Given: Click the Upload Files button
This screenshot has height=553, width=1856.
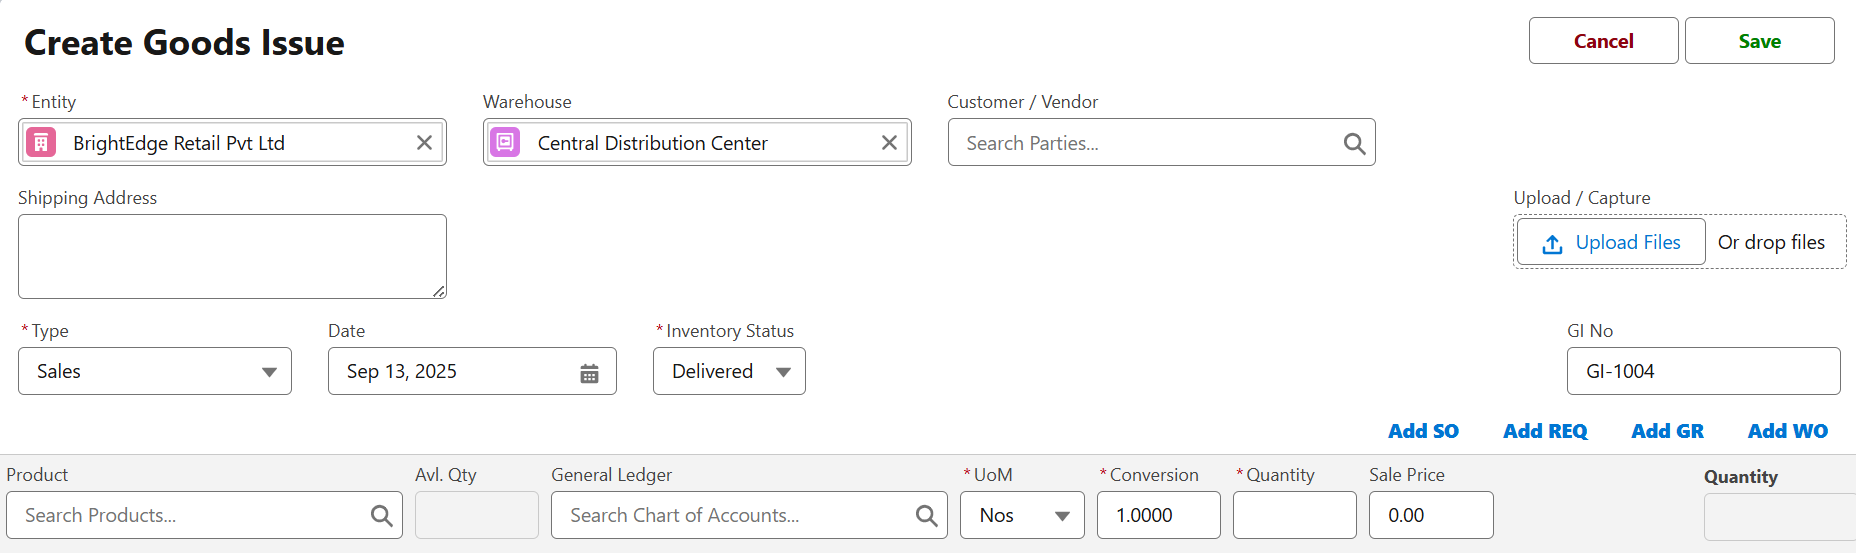Looking at the screenshot, I should [x=1610, y=243].
